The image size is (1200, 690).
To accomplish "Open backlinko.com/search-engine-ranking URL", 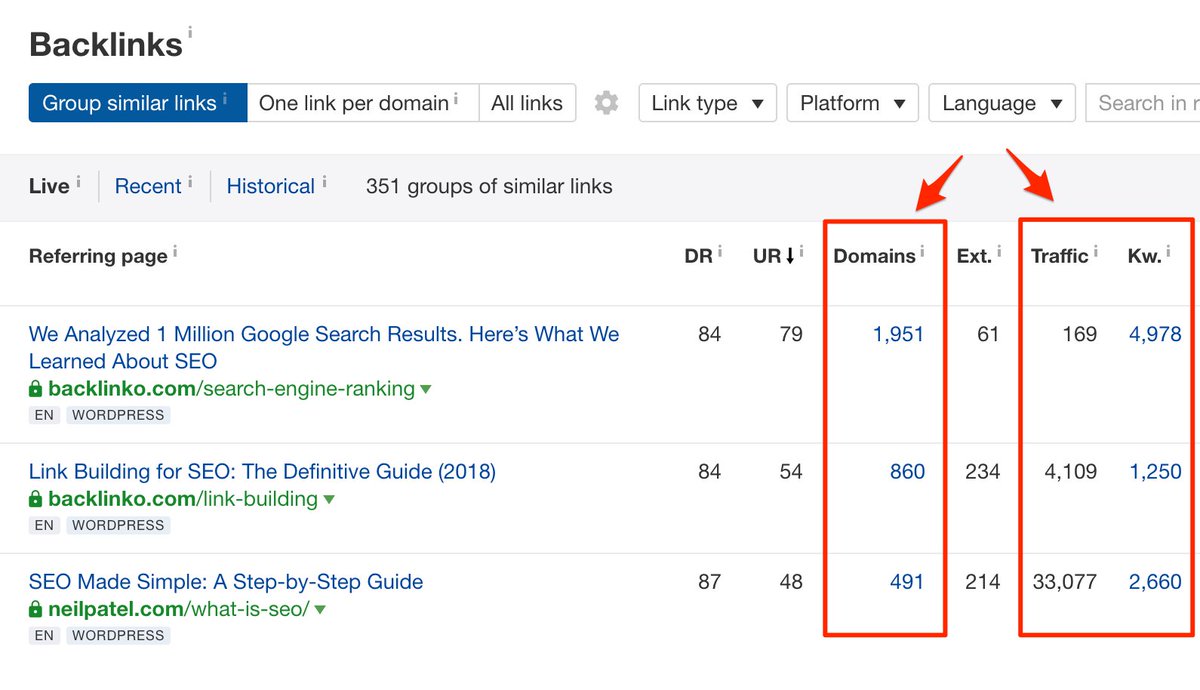I will click(231, 388).
